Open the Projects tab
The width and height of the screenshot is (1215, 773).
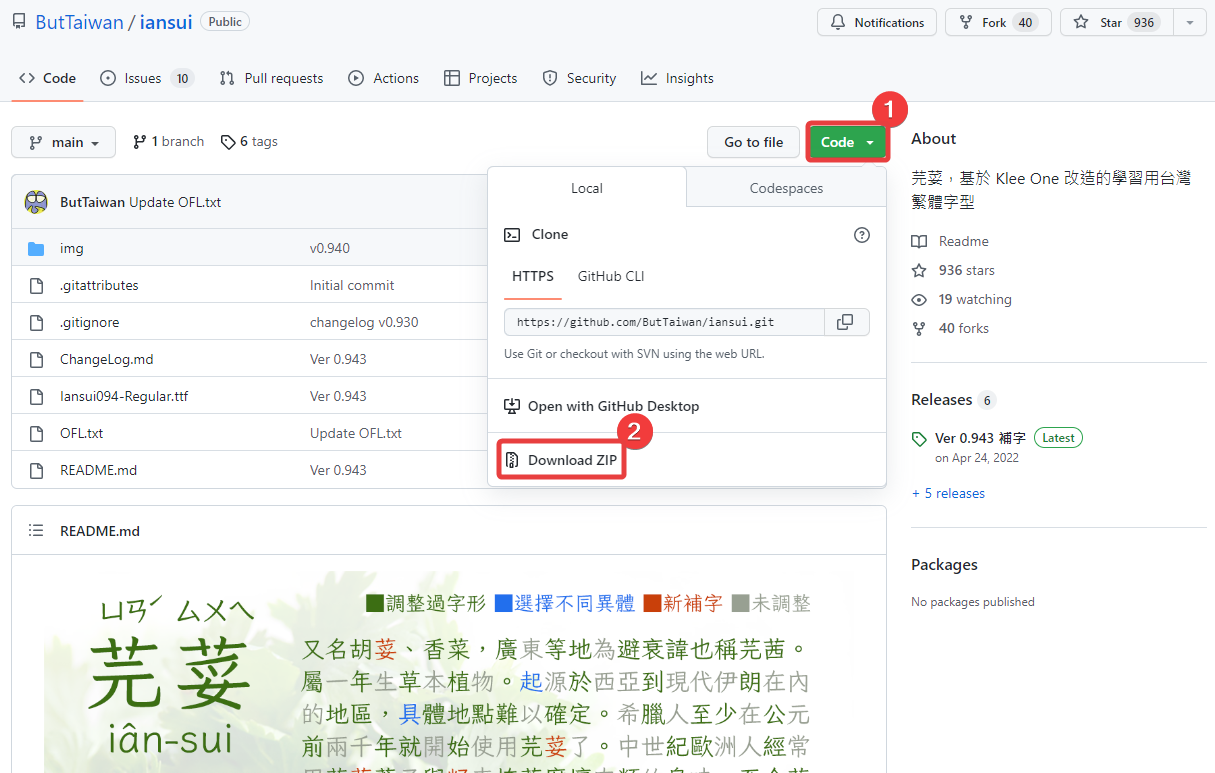point(481,78)
